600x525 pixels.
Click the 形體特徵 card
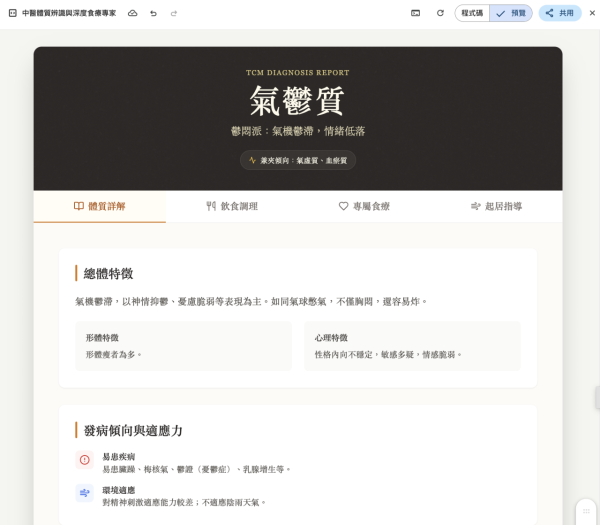[183, 346]
